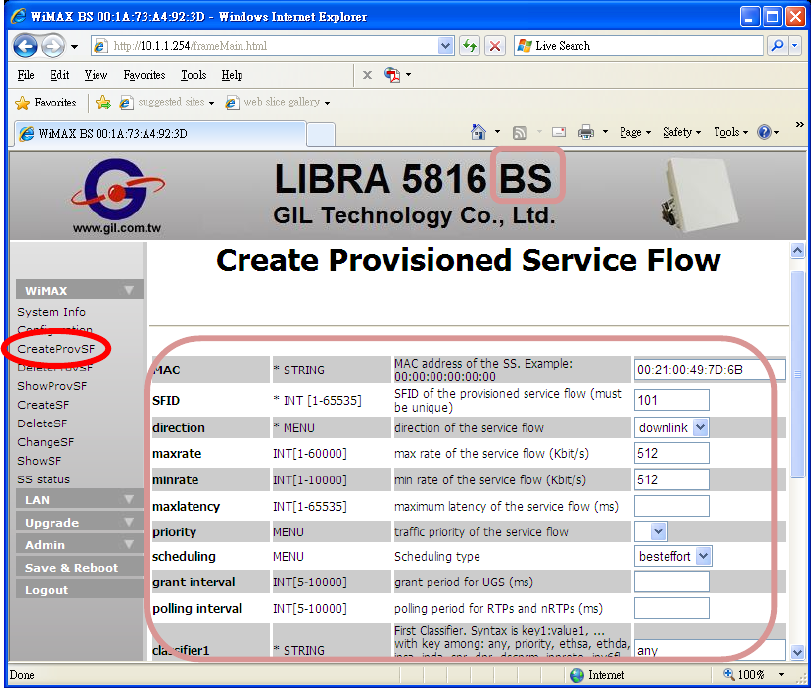This screenshot has height=688, width=811.
Task: Click the Live Search box
Action: click(638, 46)
